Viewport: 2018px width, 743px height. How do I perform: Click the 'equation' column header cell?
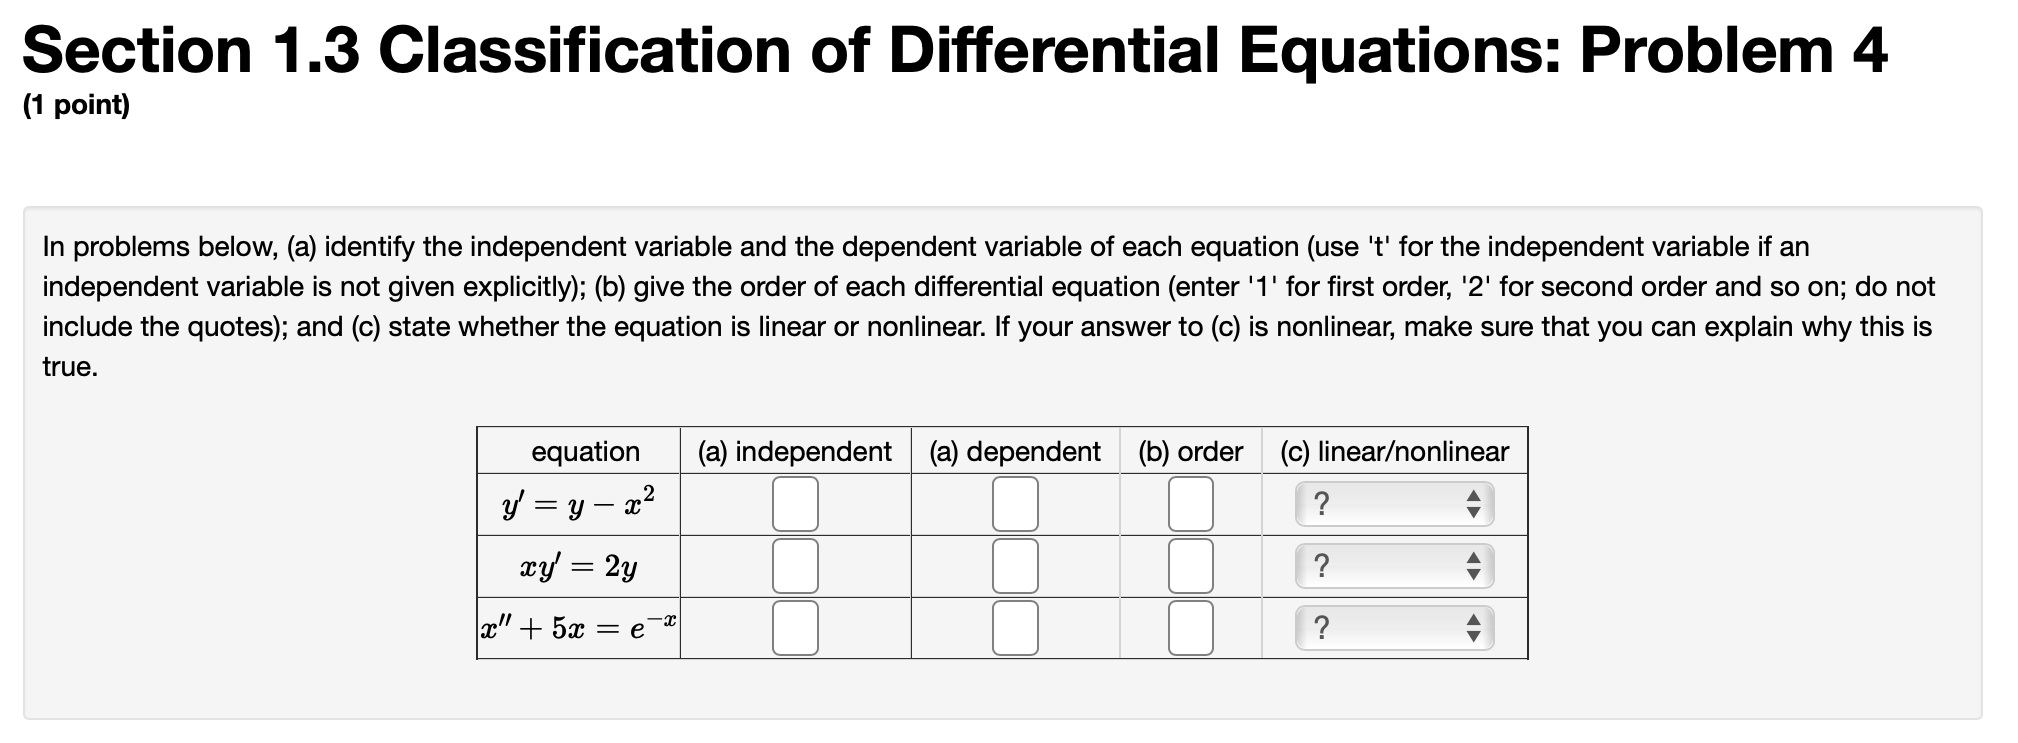(x=586, y=451)
